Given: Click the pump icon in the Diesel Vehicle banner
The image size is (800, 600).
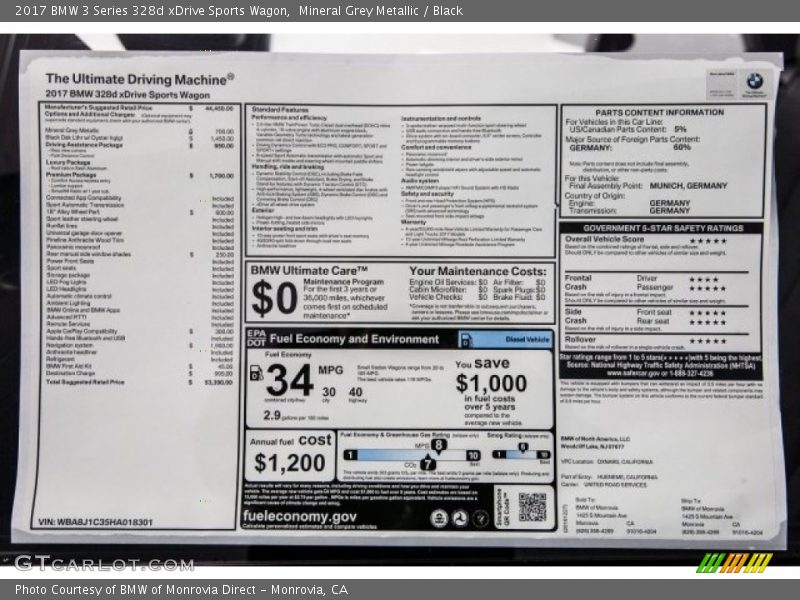Looking at the screenshot, I should pyautogui.click(x=467, y=340).
